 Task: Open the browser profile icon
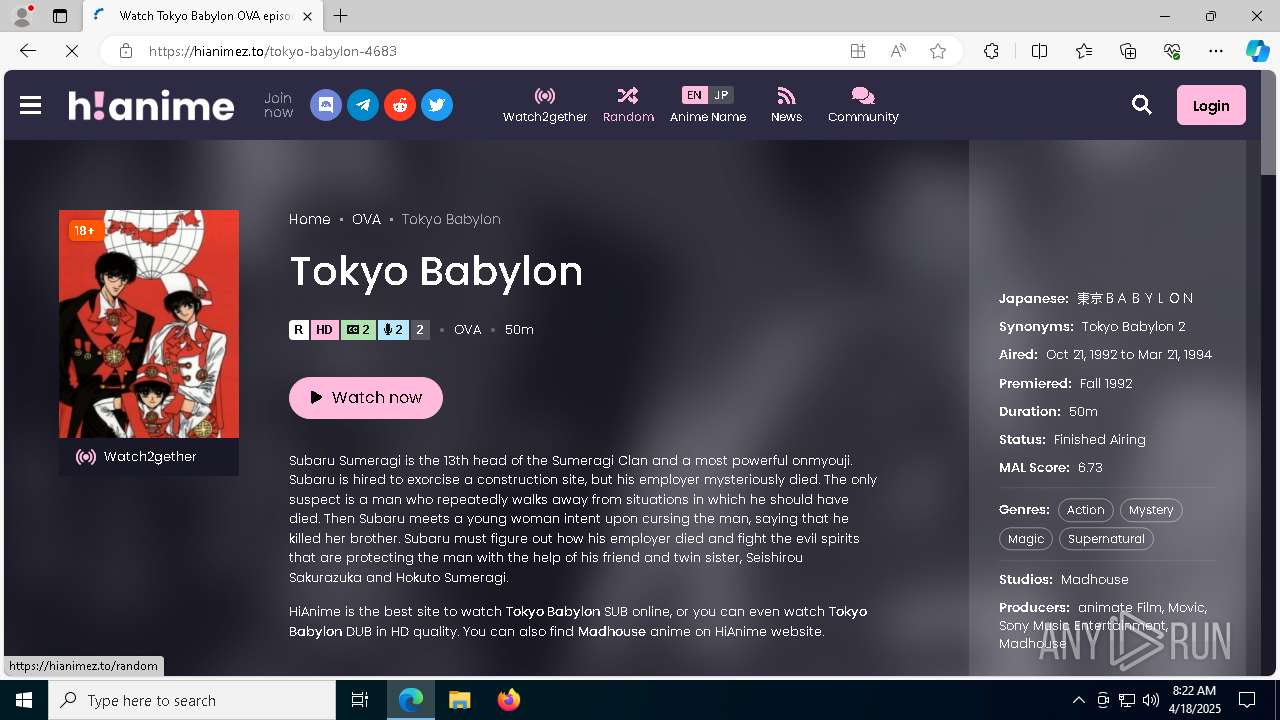(x=22, y=16)
